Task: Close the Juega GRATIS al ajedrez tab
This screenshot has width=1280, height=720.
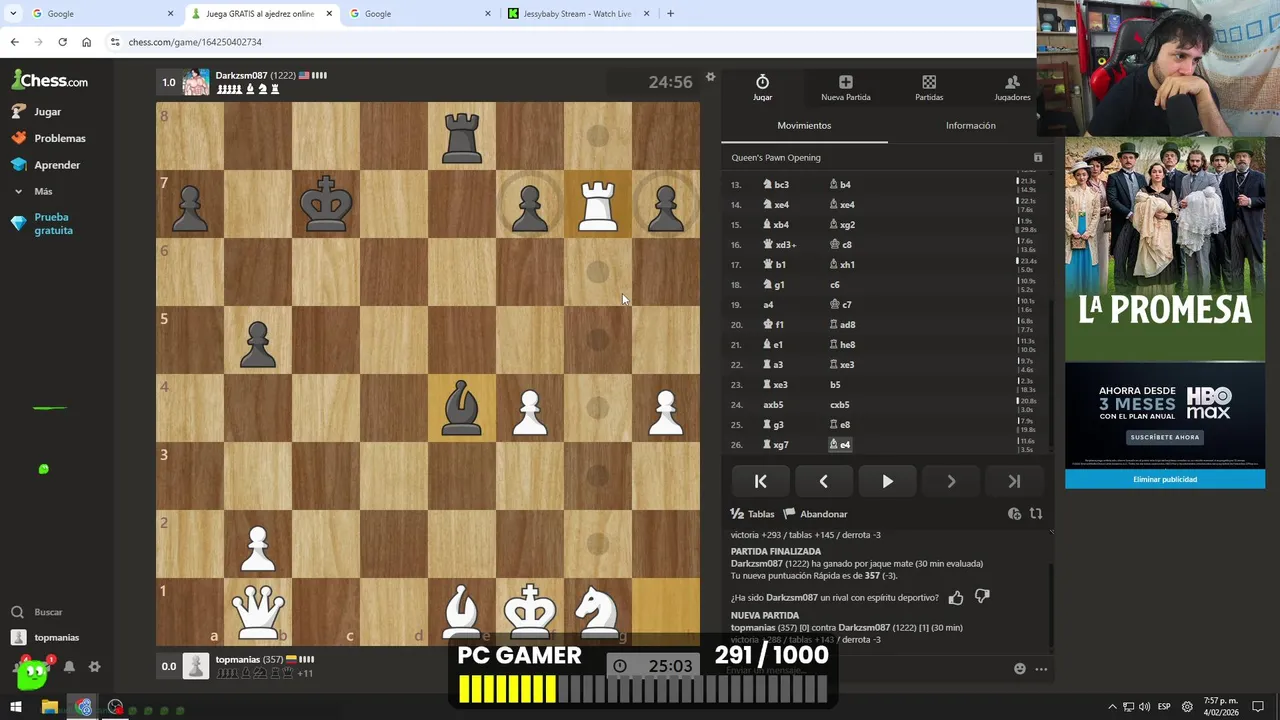Action: coord(329,14)
